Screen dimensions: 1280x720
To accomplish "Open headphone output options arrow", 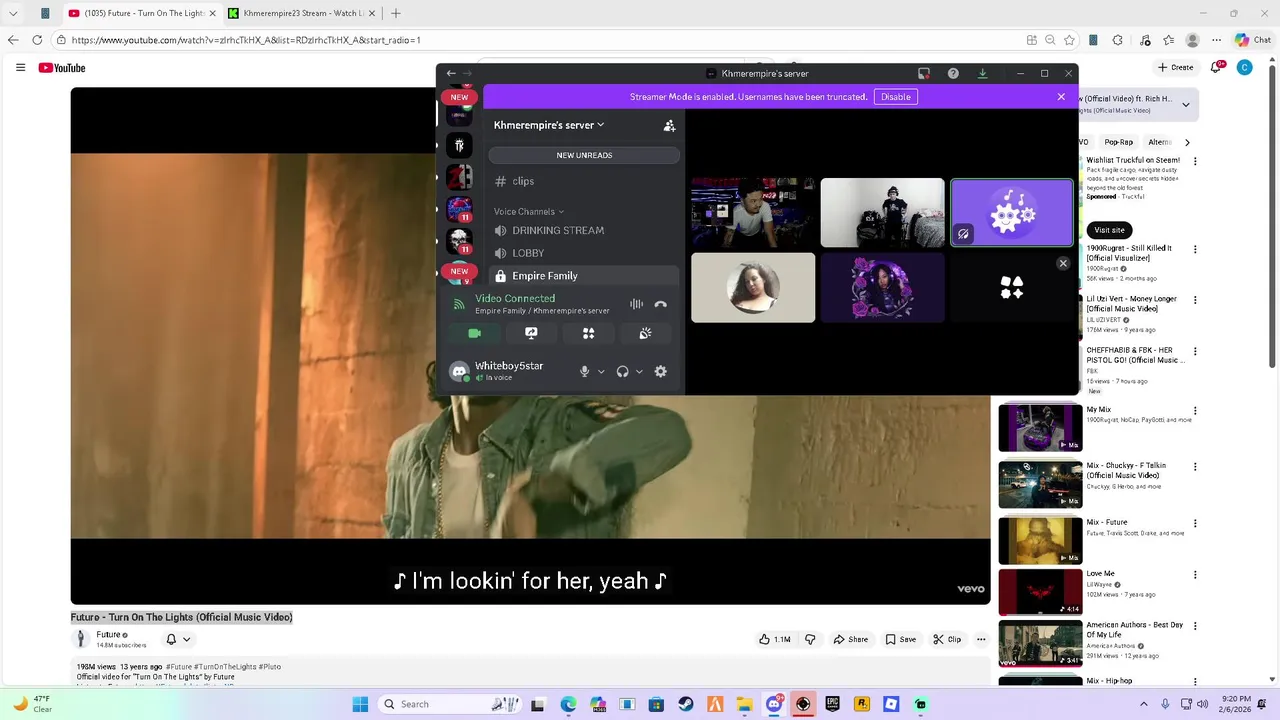I will coord(639,371).
